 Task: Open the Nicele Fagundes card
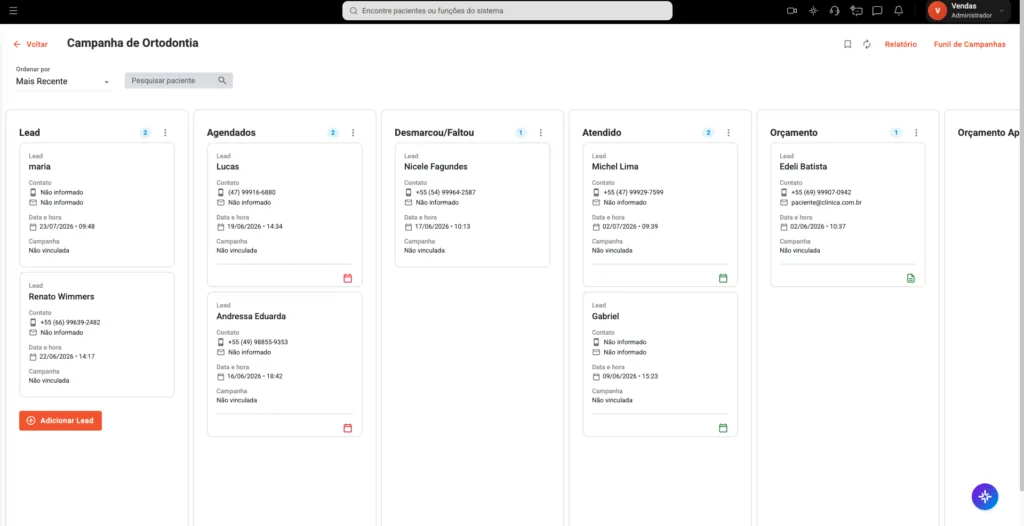click(x=472, y=205)
